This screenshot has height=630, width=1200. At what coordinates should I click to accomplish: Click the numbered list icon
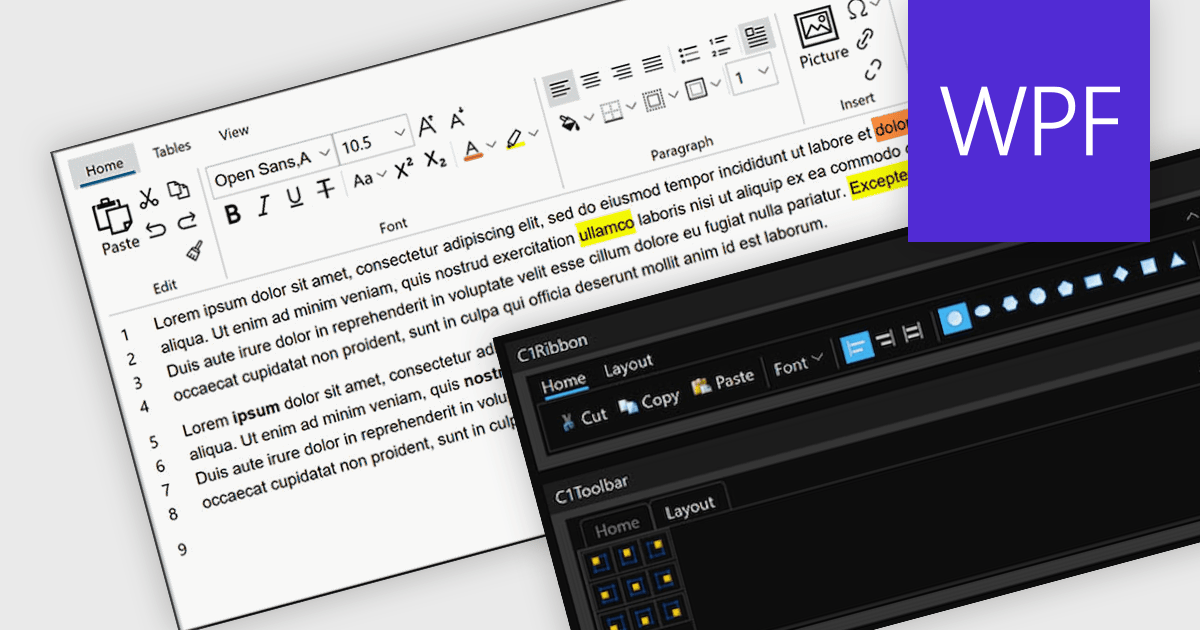tap(718, 48)
